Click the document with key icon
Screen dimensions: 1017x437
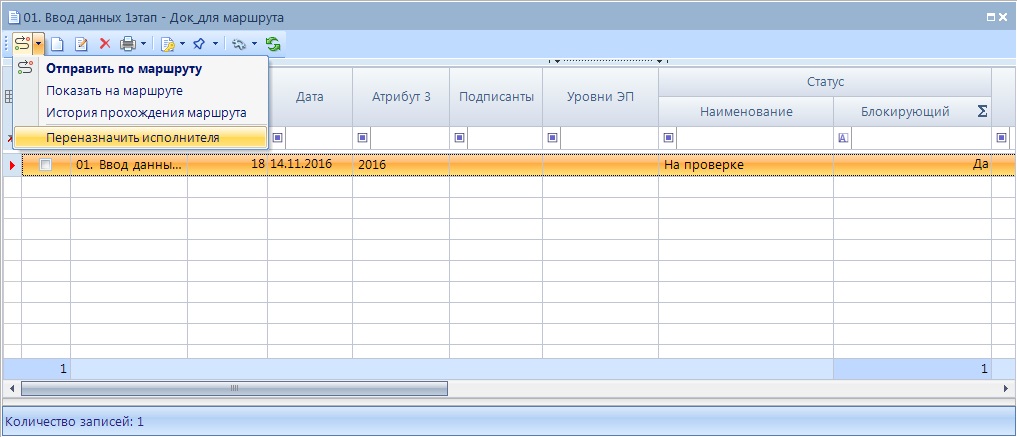click(168, 44)
